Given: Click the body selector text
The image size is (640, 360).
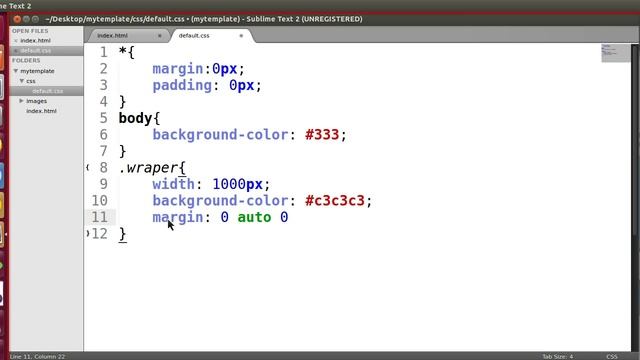Looking at the screenshot, I should 136,118.
